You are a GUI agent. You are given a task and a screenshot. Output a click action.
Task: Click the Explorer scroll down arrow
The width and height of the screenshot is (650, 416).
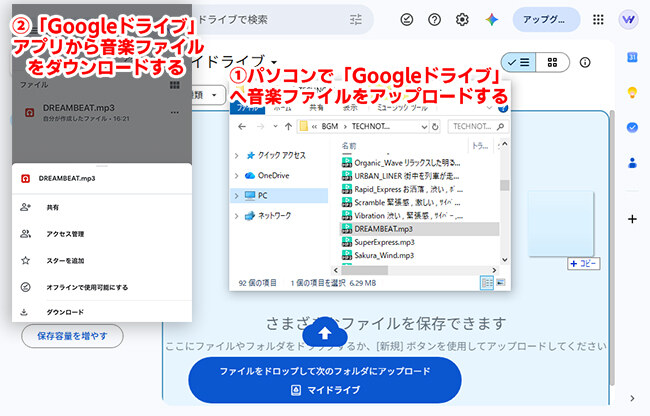pyautogui.click(x=504, y=260)
